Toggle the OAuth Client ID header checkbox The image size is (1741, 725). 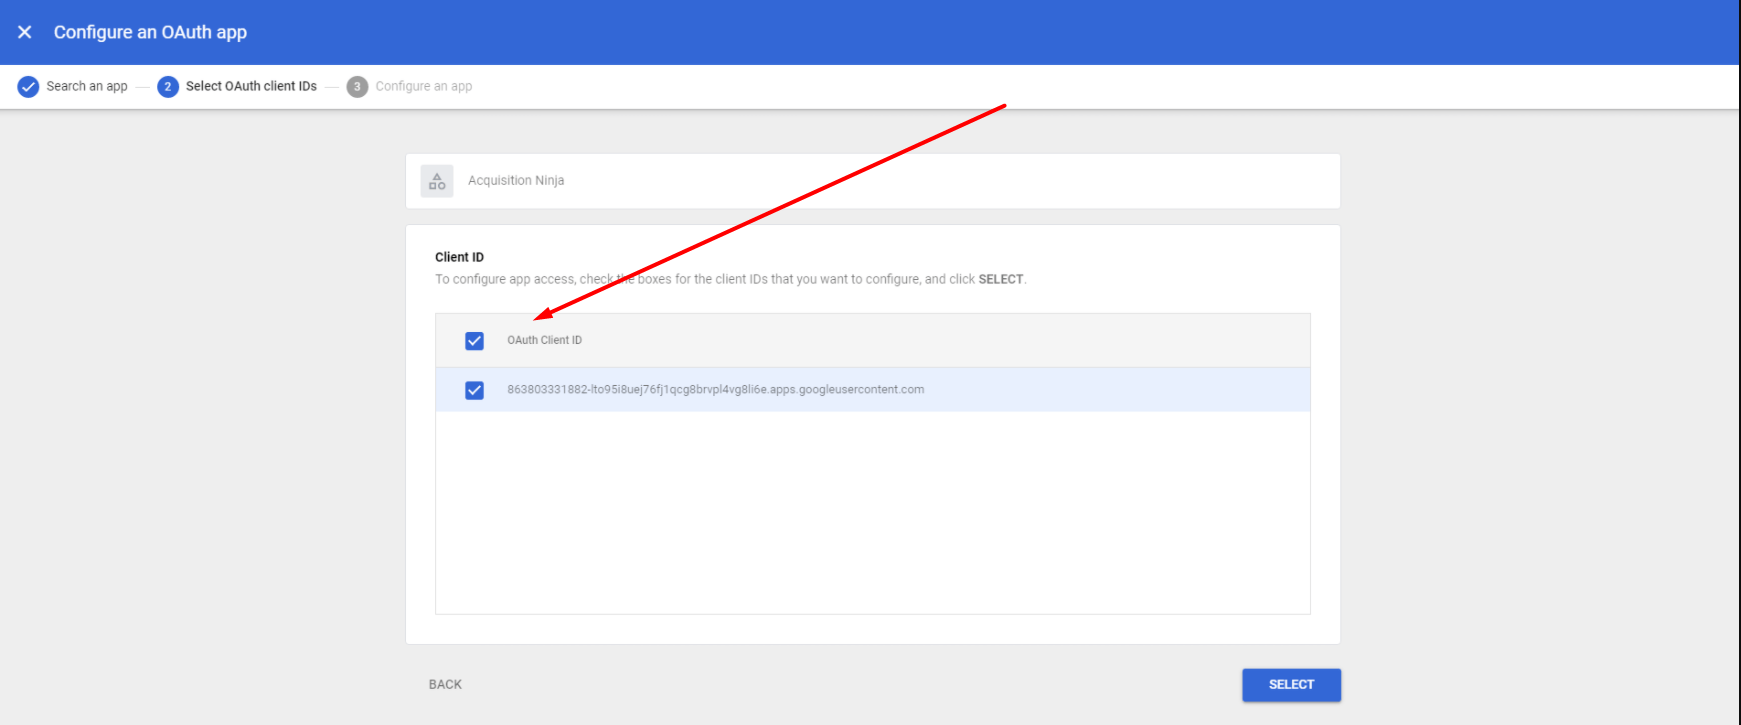click(474, 341)
